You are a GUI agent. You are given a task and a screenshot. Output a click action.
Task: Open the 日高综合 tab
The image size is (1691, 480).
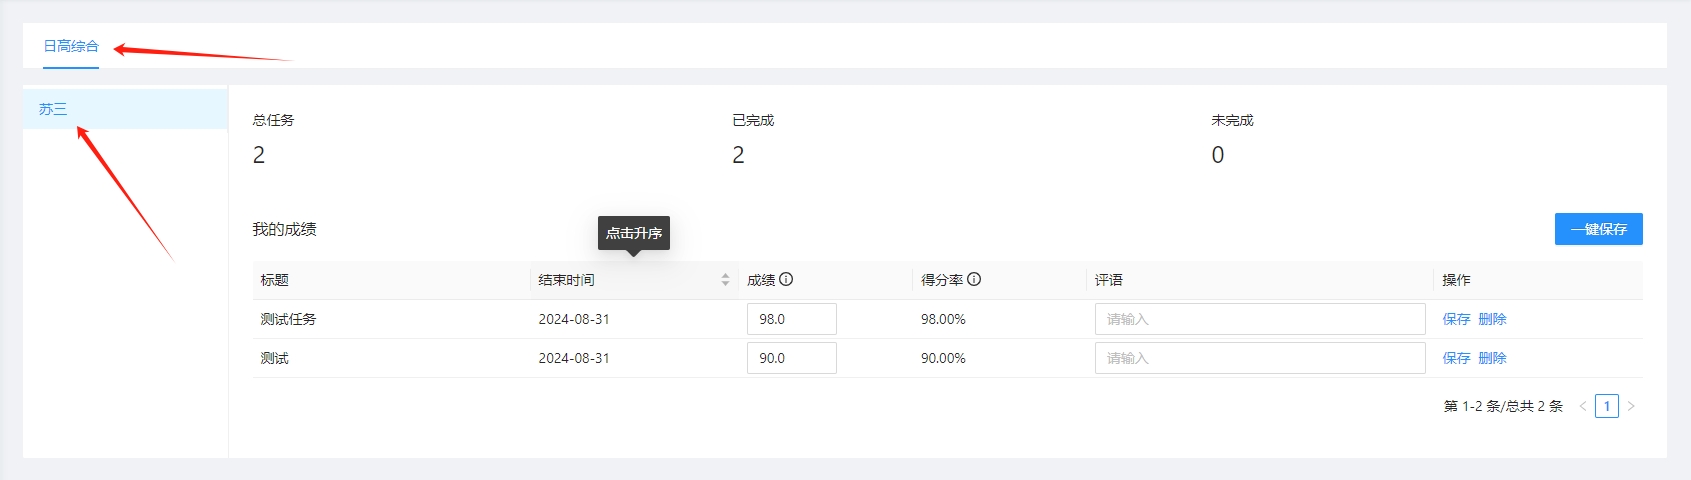pyautogui.click(x=71, y=46)
